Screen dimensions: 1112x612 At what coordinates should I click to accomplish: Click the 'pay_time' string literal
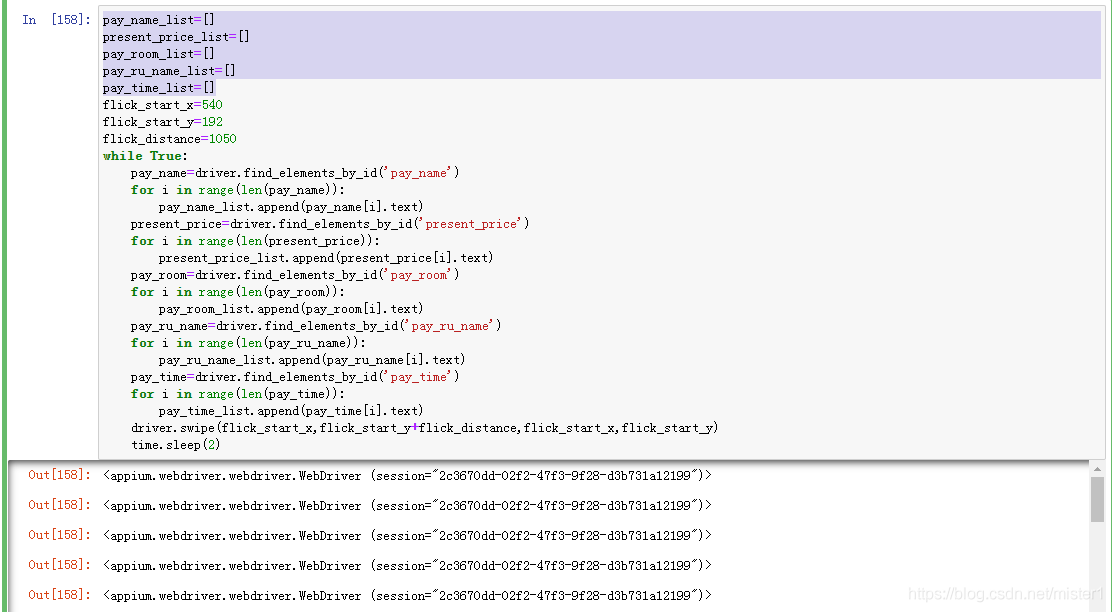pyautogui.click(x=418, y=377)
